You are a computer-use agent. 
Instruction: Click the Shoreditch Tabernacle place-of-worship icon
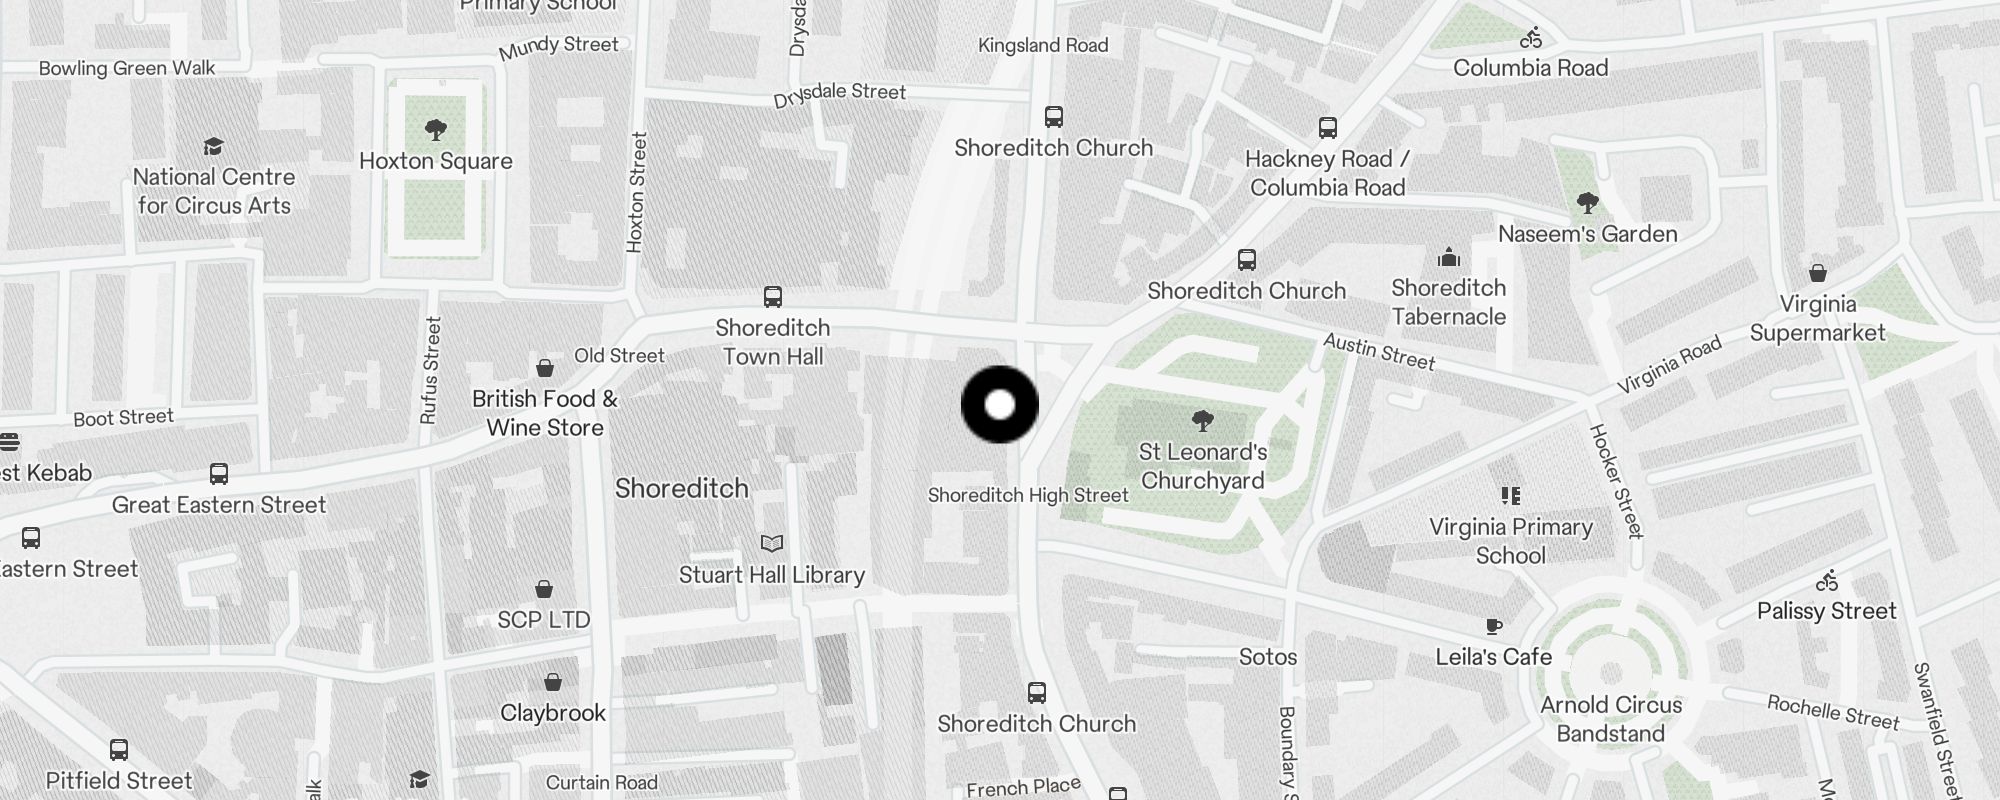coord(1449,257)
